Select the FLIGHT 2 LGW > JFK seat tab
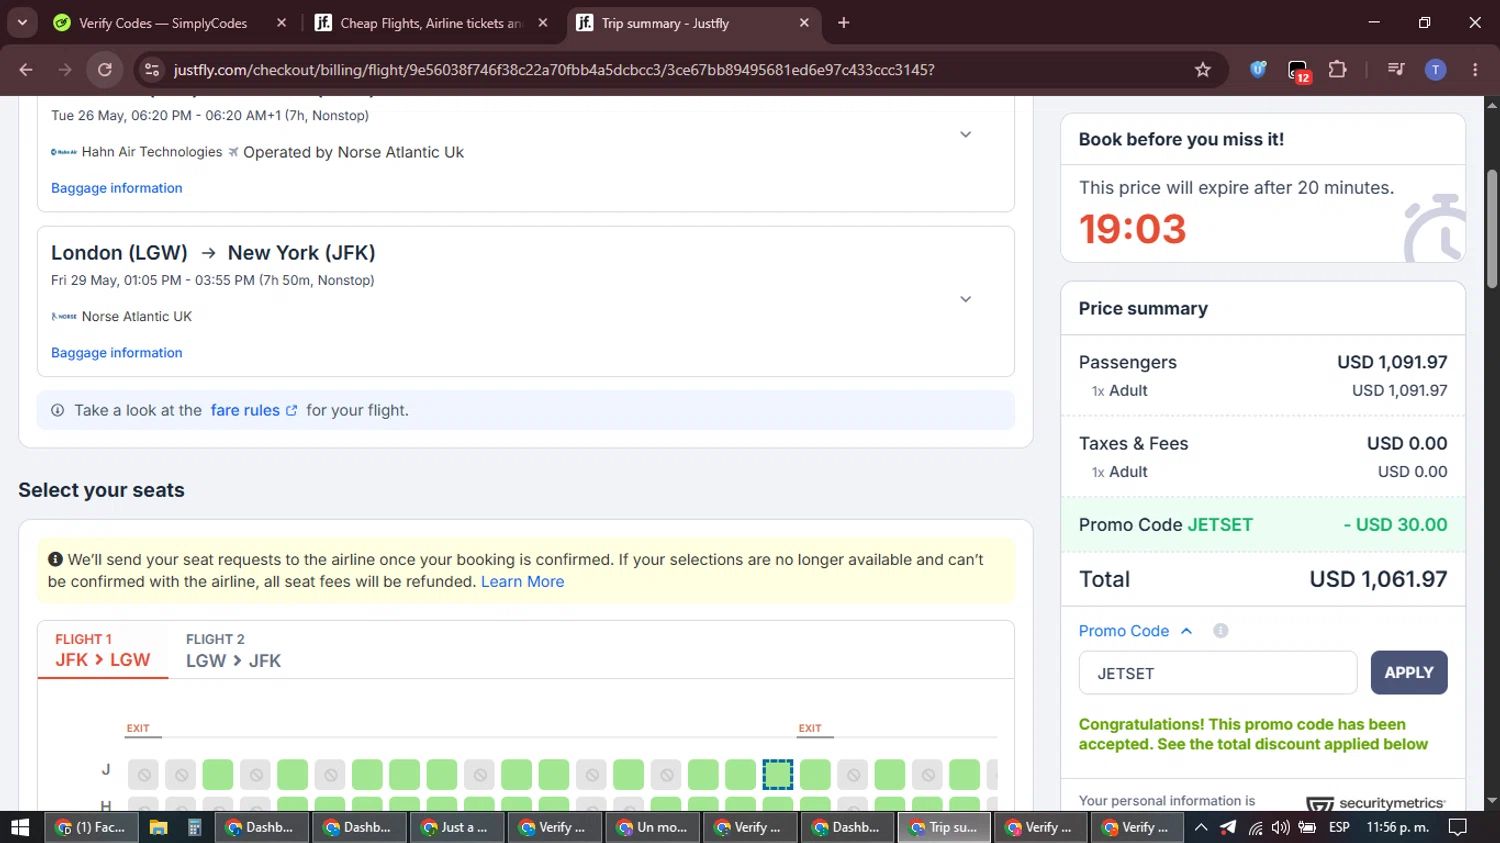Screen dimensions: 1500x843 pos(233,650)
